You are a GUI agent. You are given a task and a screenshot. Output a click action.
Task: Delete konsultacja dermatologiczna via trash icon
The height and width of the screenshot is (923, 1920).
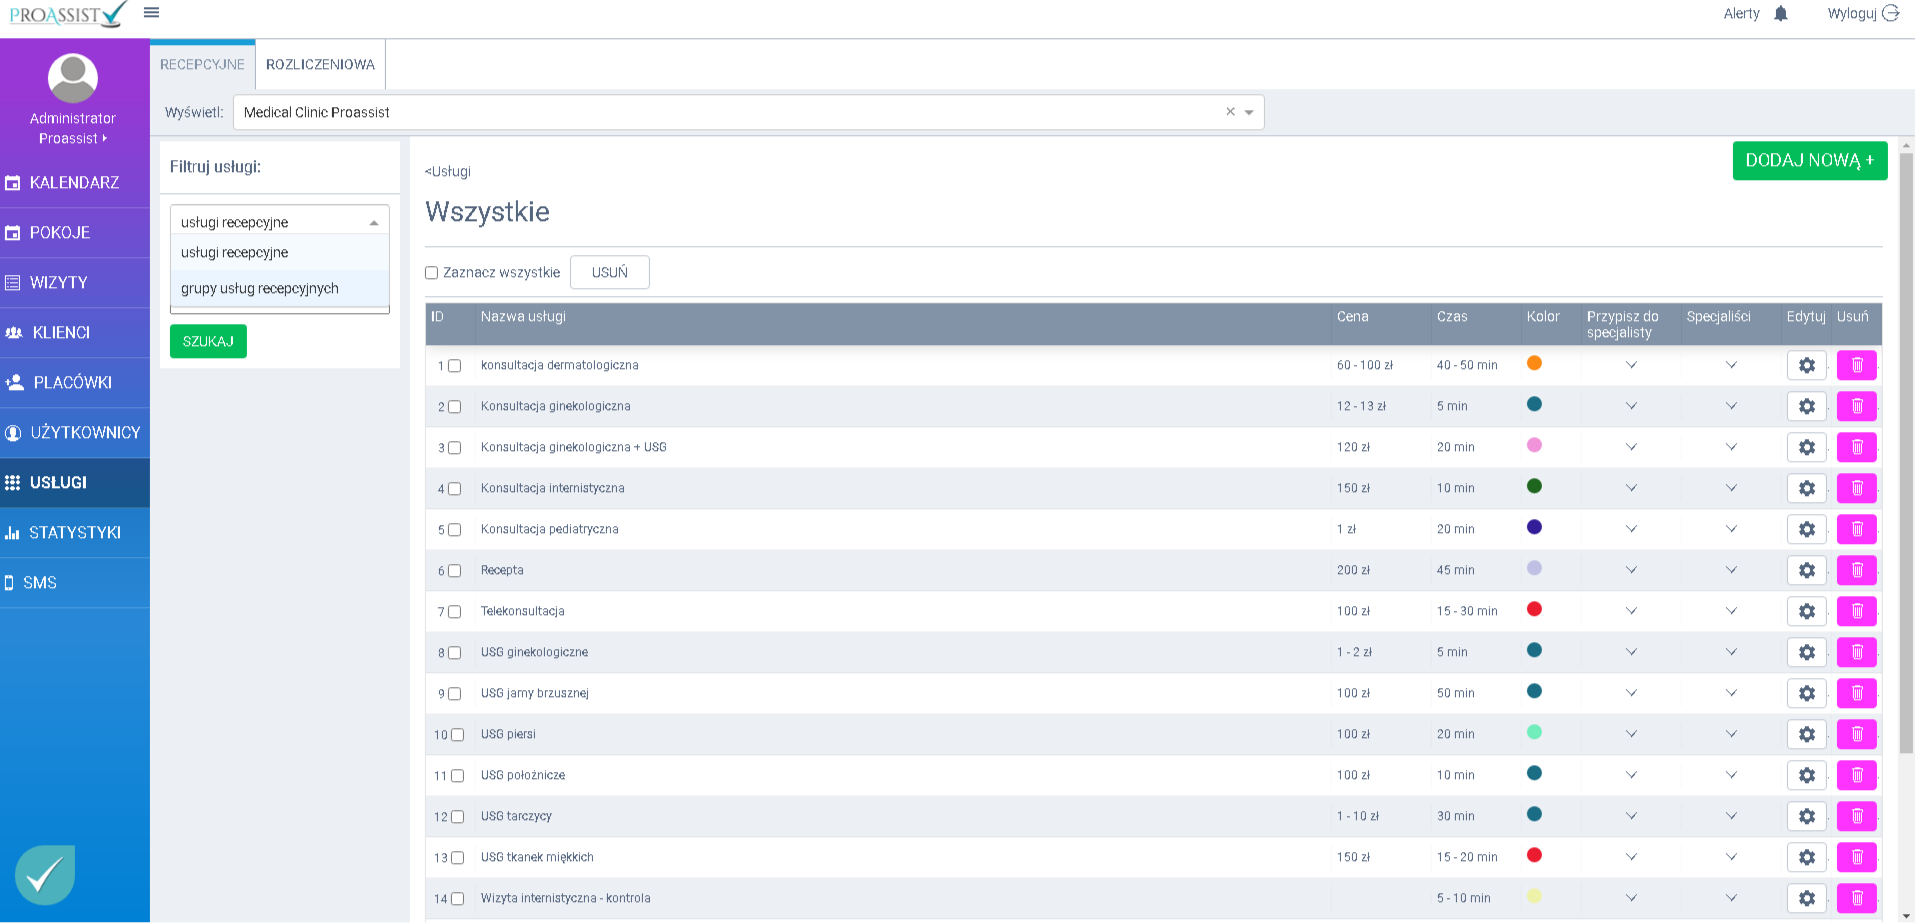coord(1856,365)
